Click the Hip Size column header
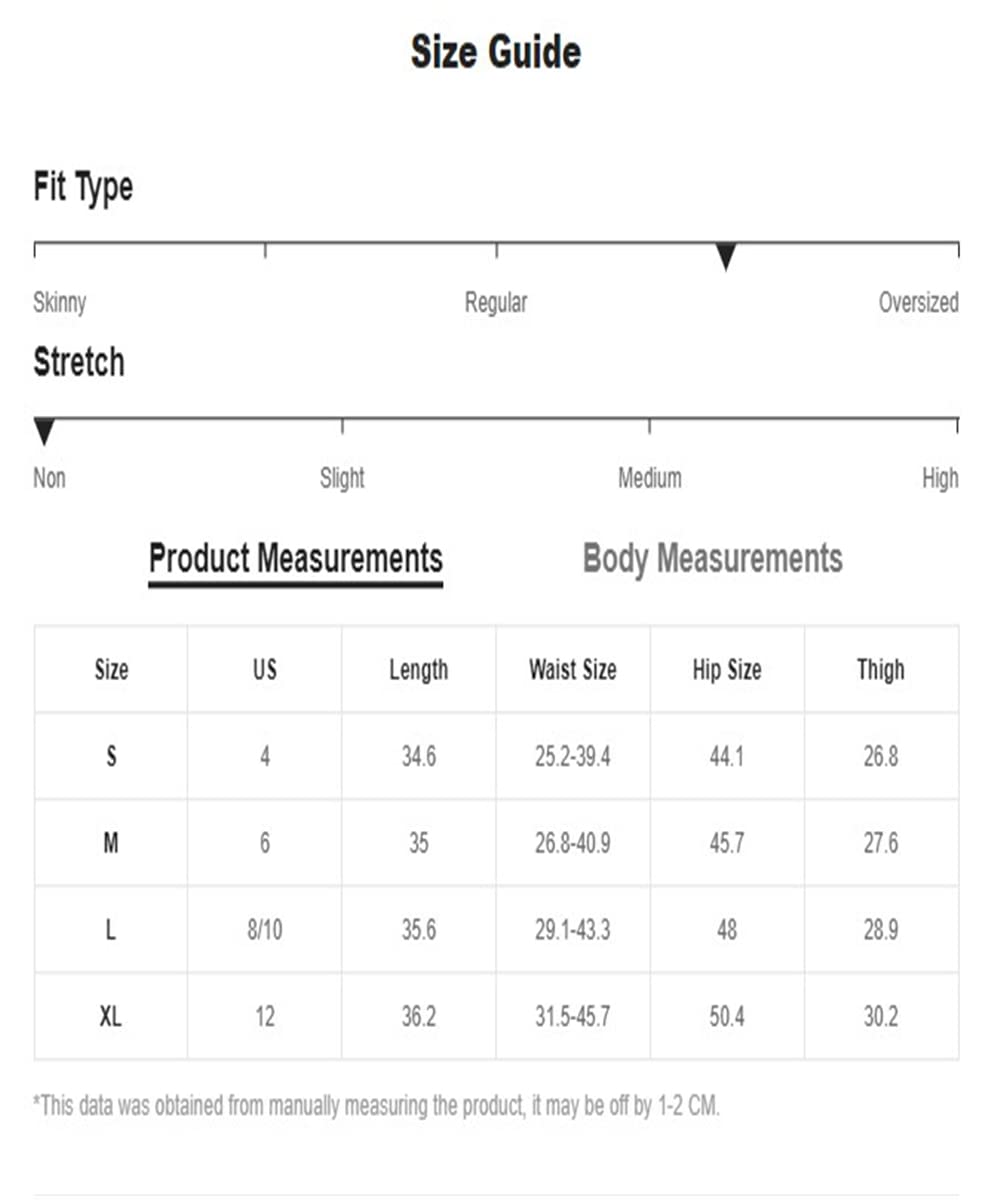The width and height of the screenshot is (1000, 1200). (x=727, y=670)
